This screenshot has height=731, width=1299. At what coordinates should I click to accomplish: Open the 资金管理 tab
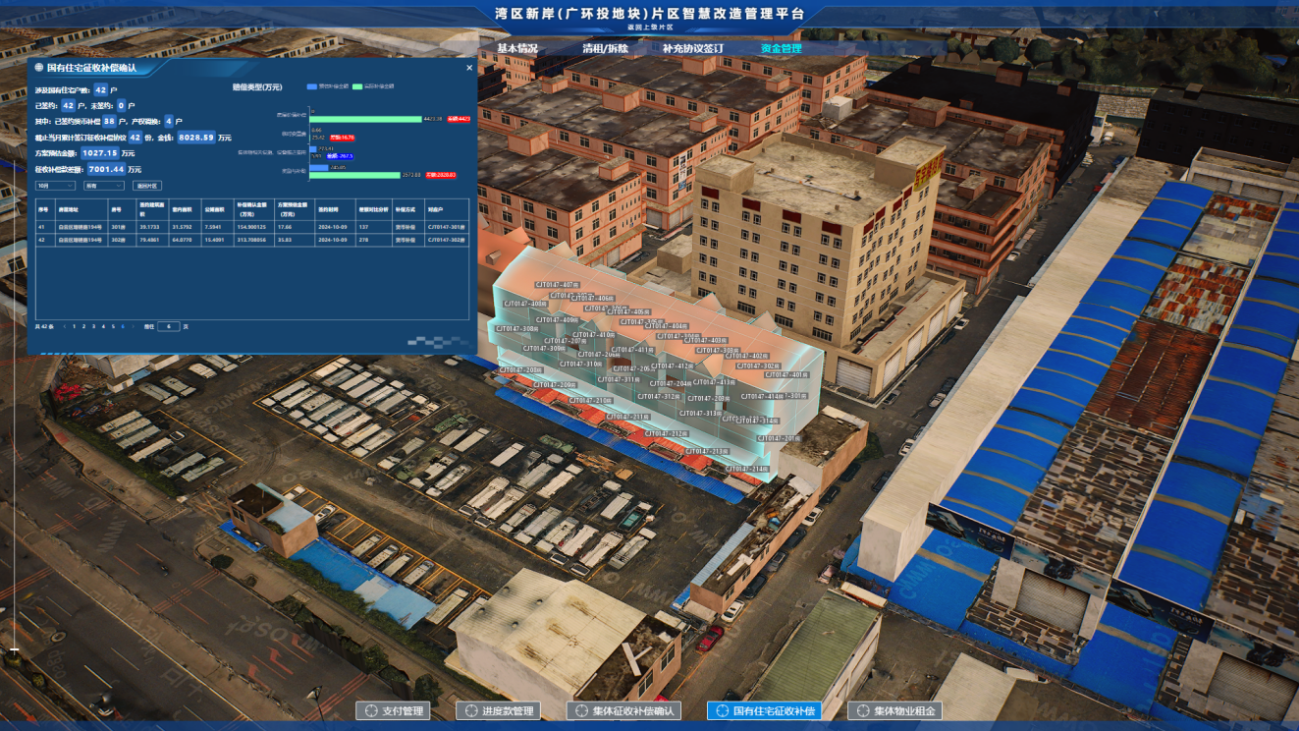tap(781, 48)
